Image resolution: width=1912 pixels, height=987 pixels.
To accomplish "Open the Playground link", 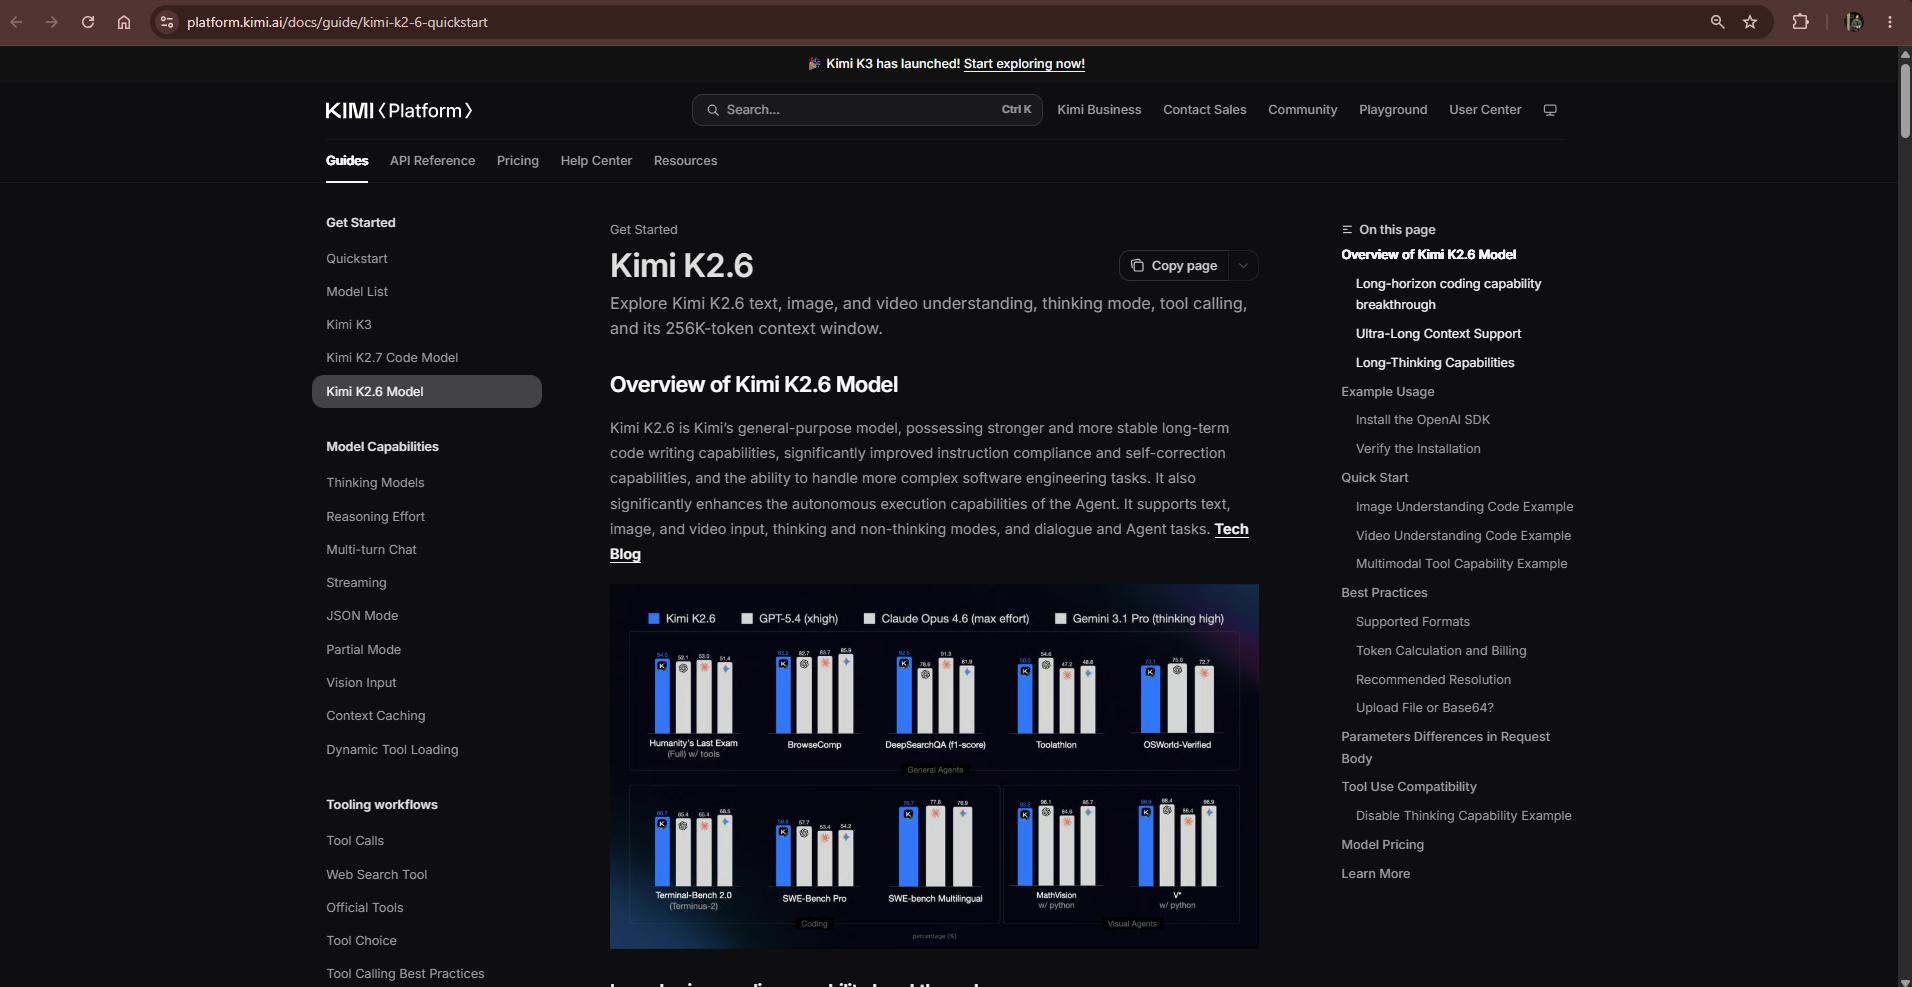I will pyautogui.click(x=1393, y=110).
